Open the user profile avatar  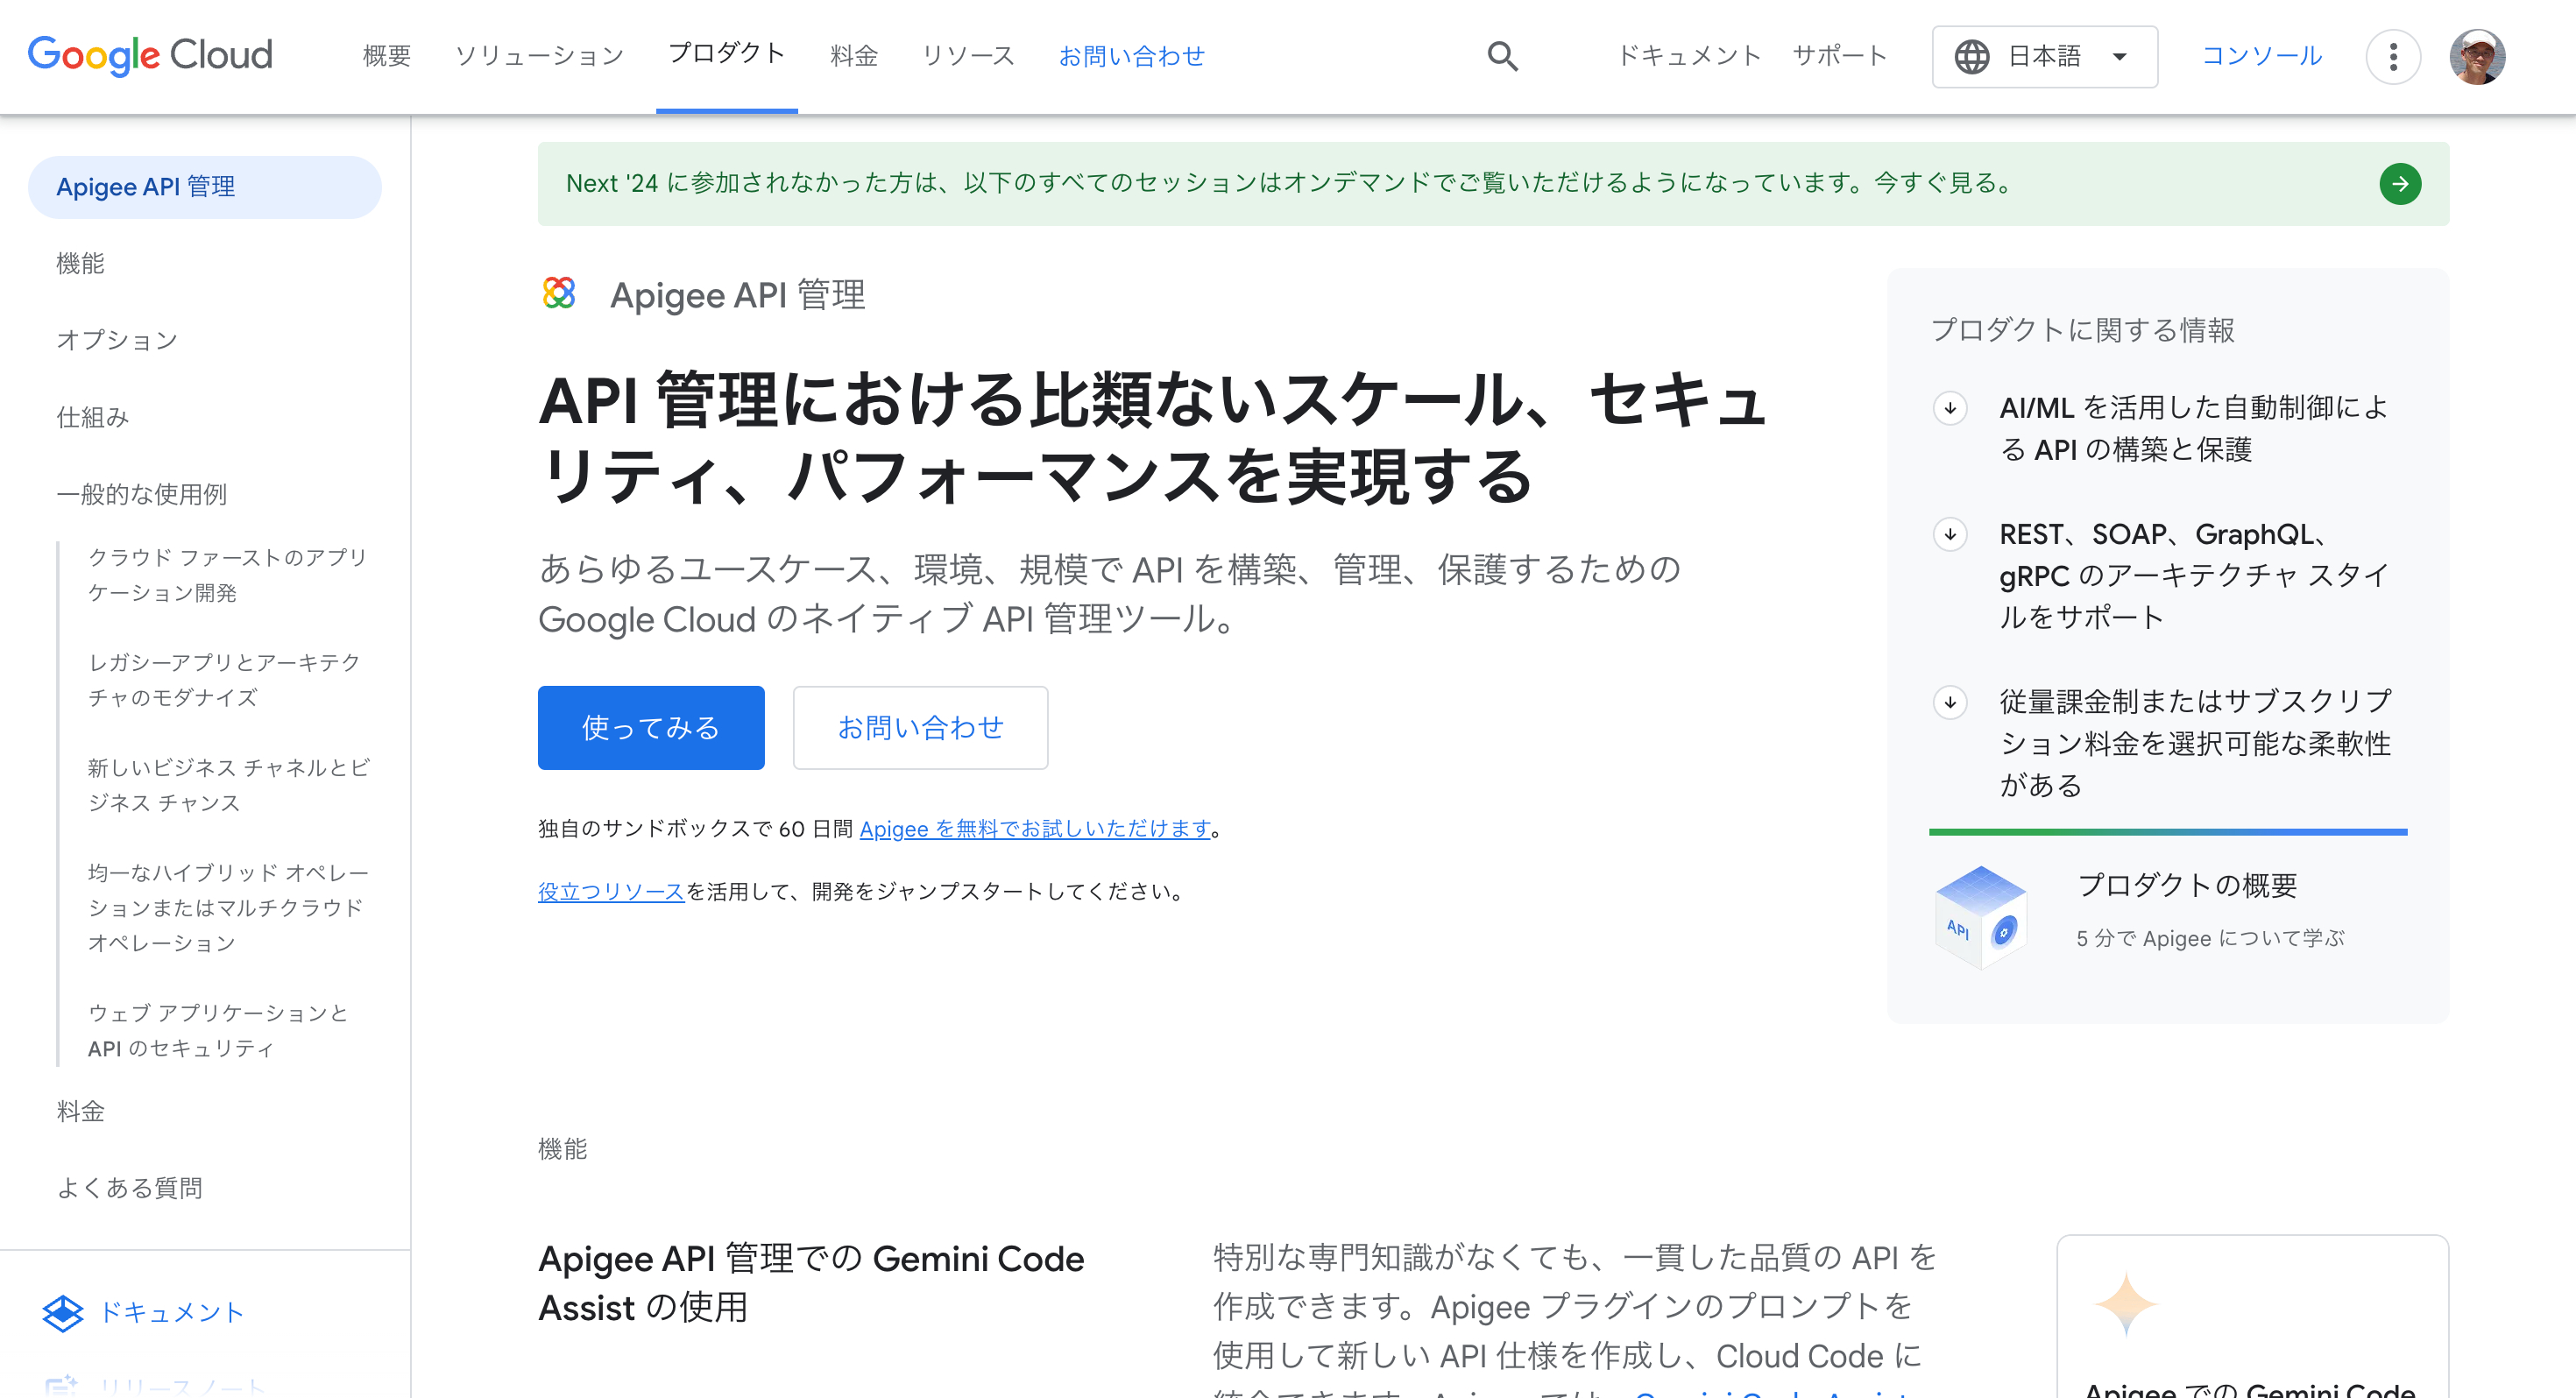2477,56
